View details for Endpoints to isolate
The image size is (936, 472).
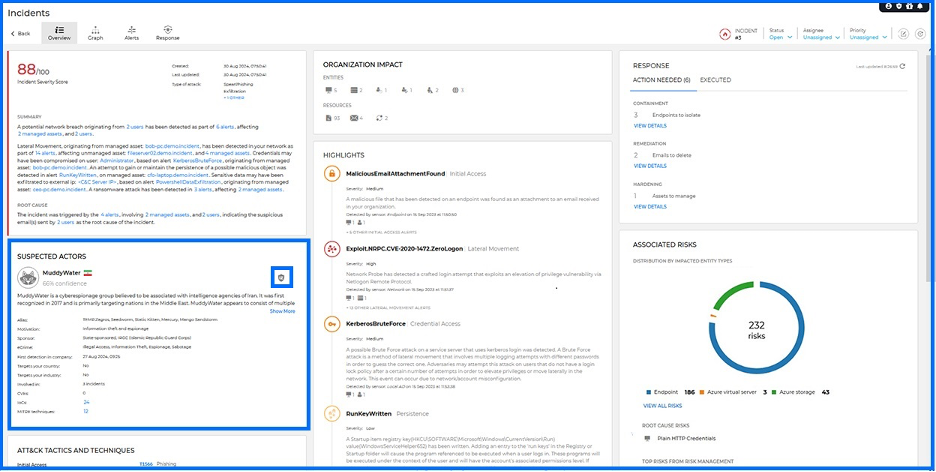point(650,126)
